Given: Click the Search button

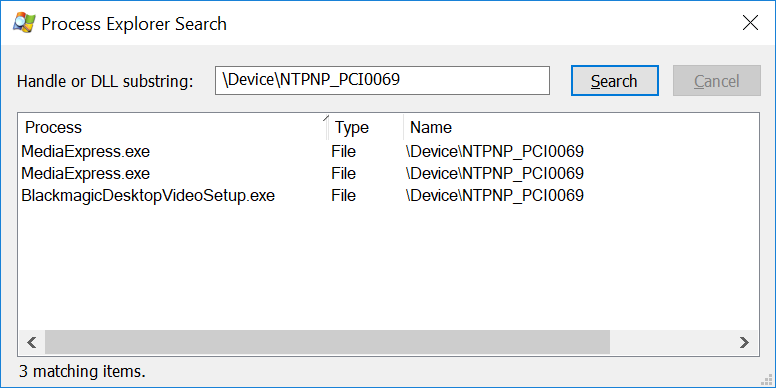Looking at the screenshot, I should click(615, 81).
